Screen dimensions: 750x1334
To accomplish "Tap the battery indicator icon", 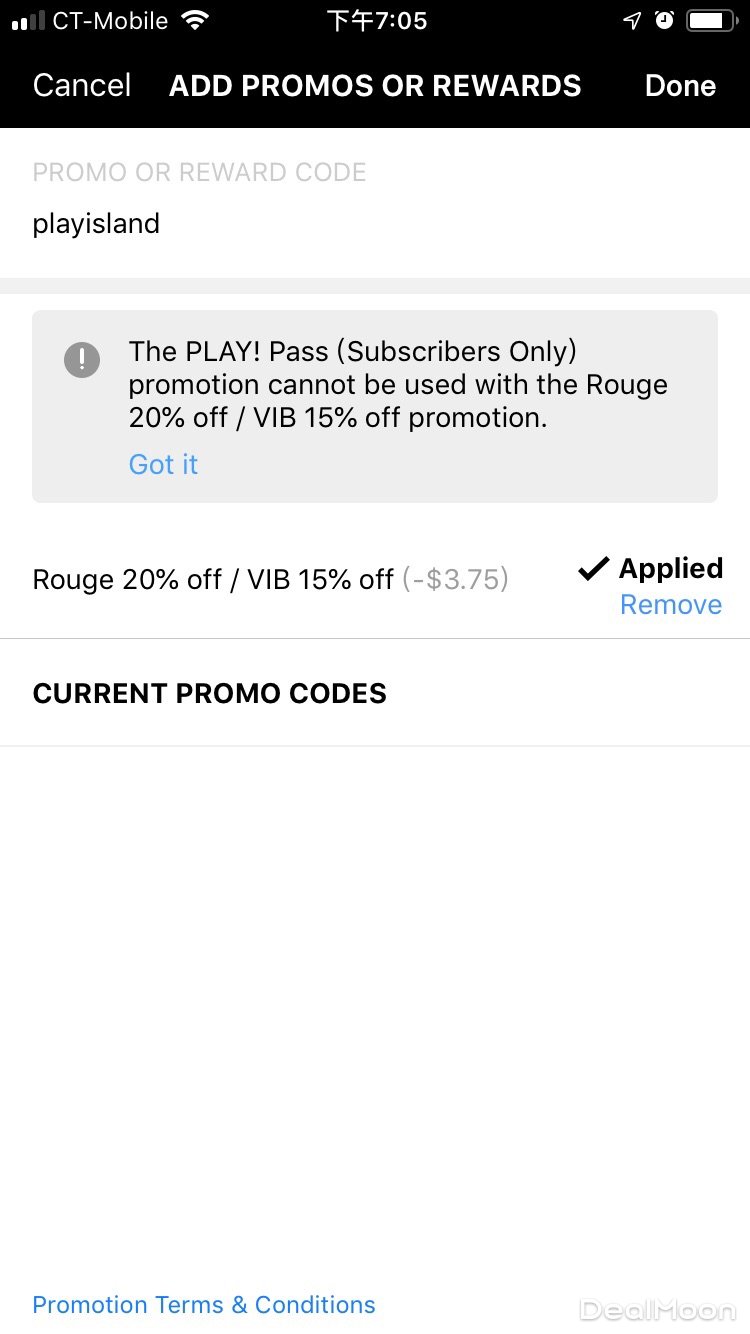I will 711,21.
